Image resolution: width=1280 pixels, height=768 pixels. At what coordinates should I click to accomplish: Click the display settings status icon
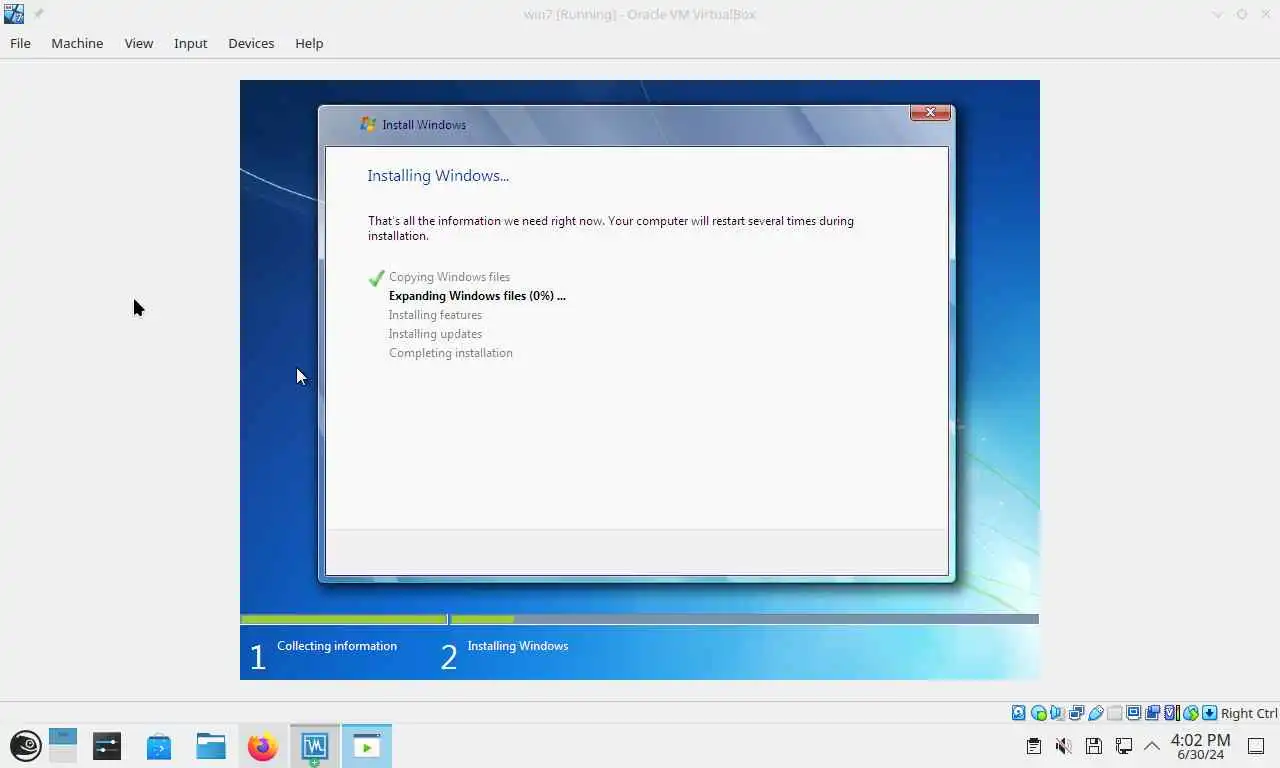click(x=1134, y=713)
